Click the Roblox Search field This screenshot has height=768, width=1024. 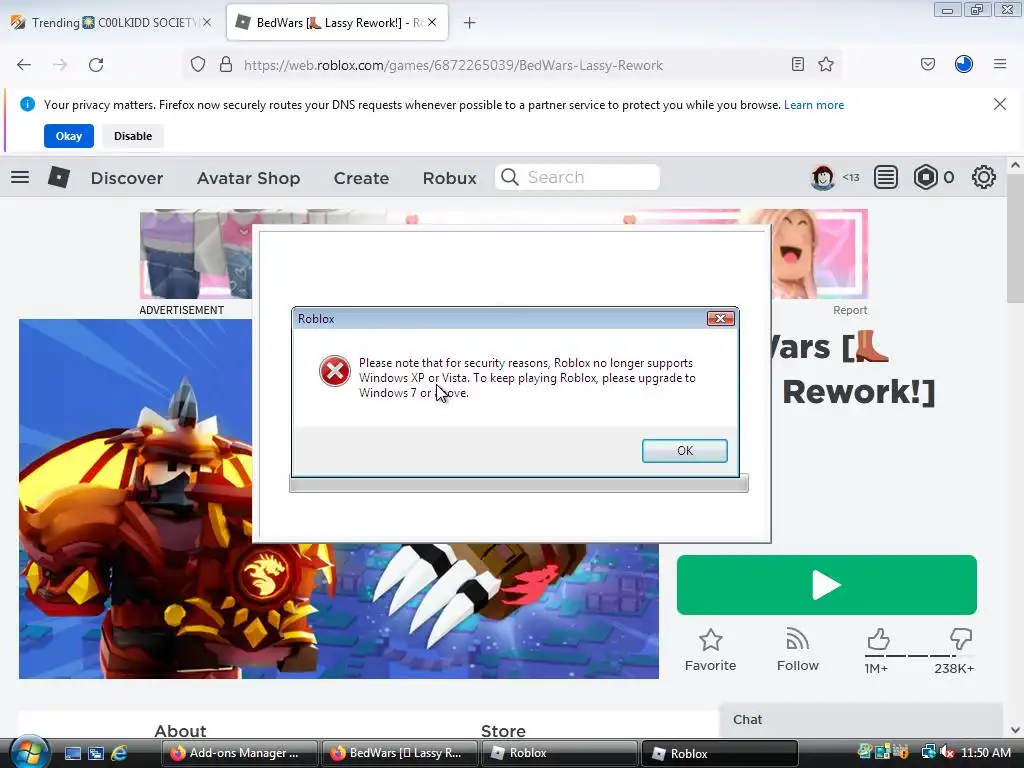[x=577, y=177]
